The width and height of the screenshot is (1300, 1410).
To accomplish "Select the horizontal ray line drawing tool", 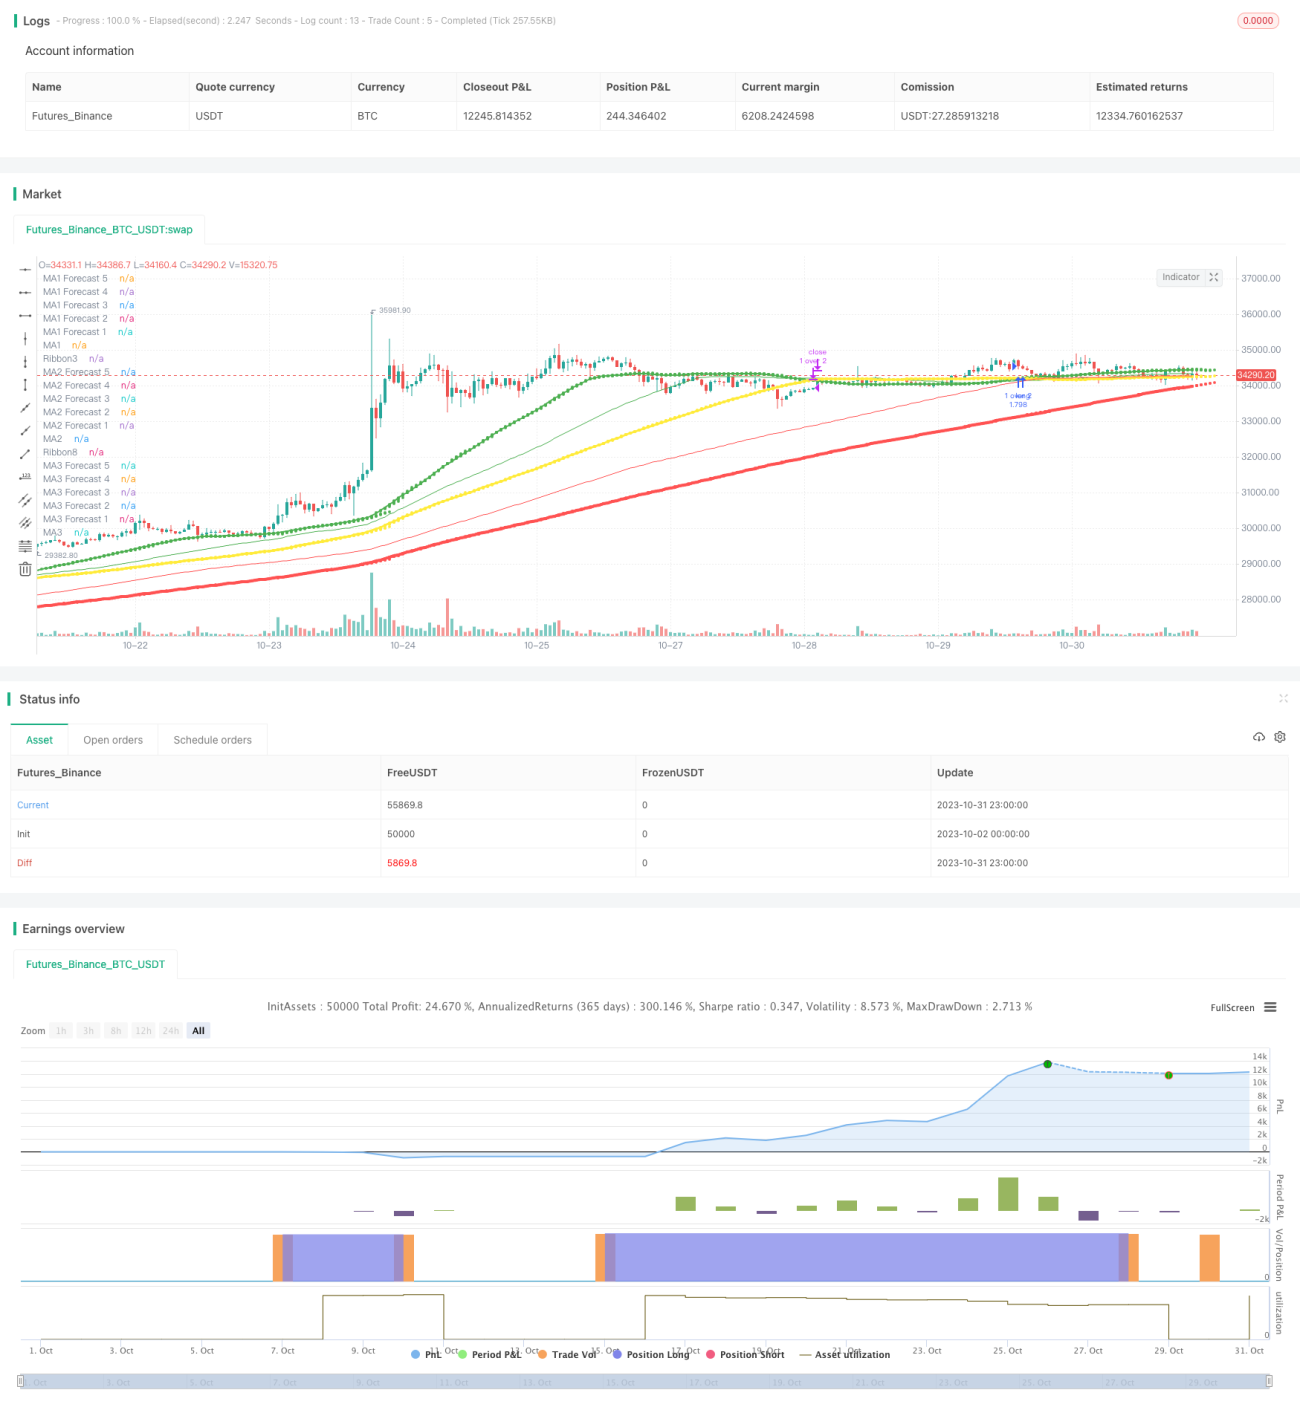I will [x=25, y=292].
